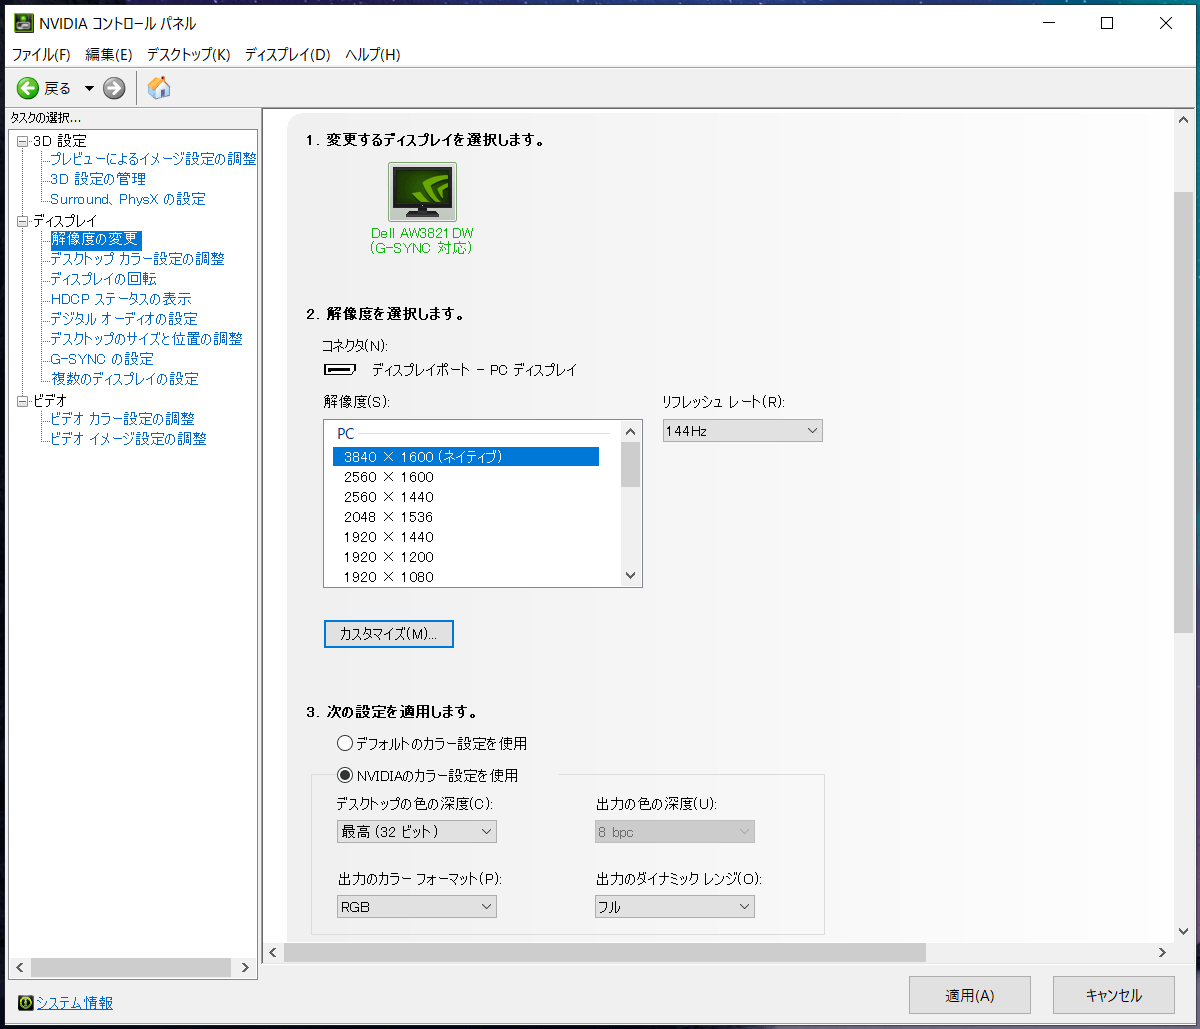Open 3D 設定の管理 in tree
1200x1029 pixels.
pyautogui.click(x=98, y=179)
